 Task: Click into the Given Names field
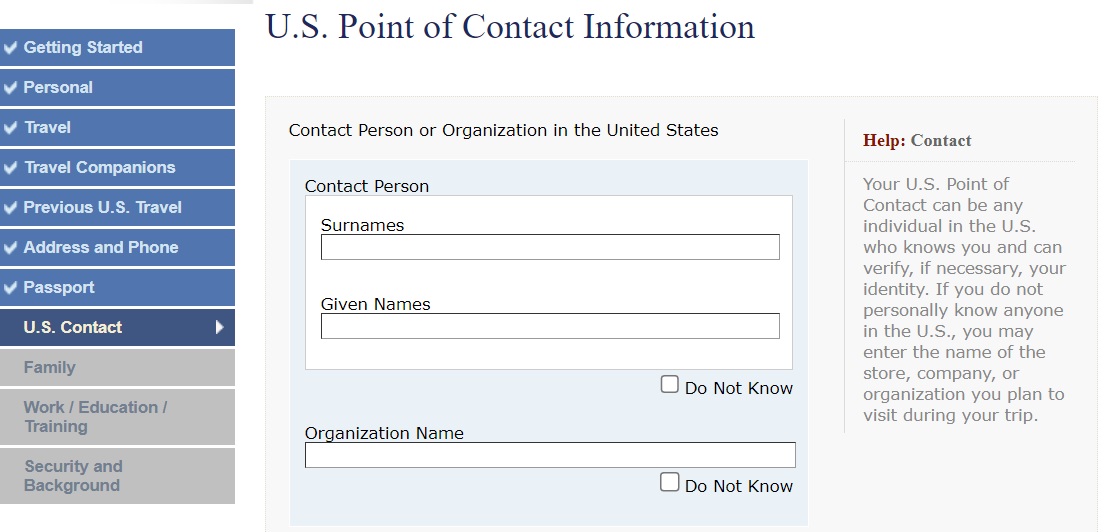[550, 326]
